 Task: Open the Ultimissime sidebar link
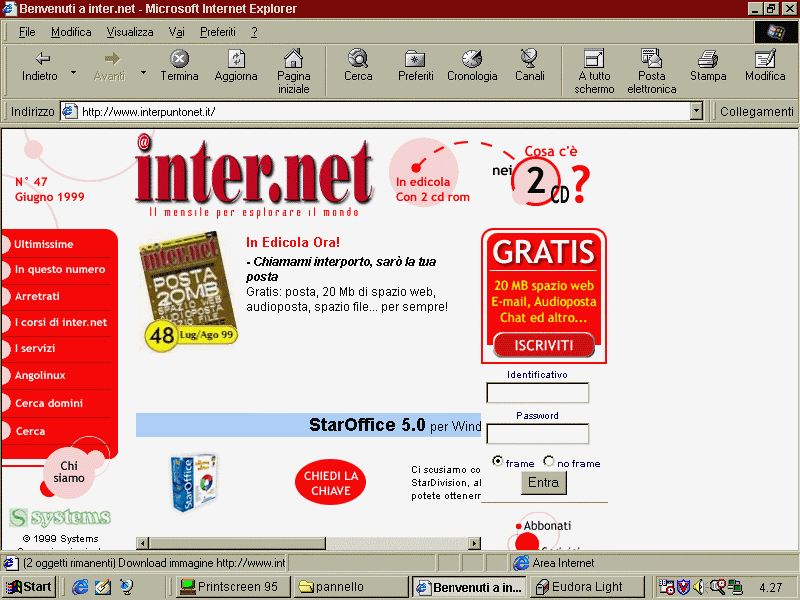pos(44,244)
